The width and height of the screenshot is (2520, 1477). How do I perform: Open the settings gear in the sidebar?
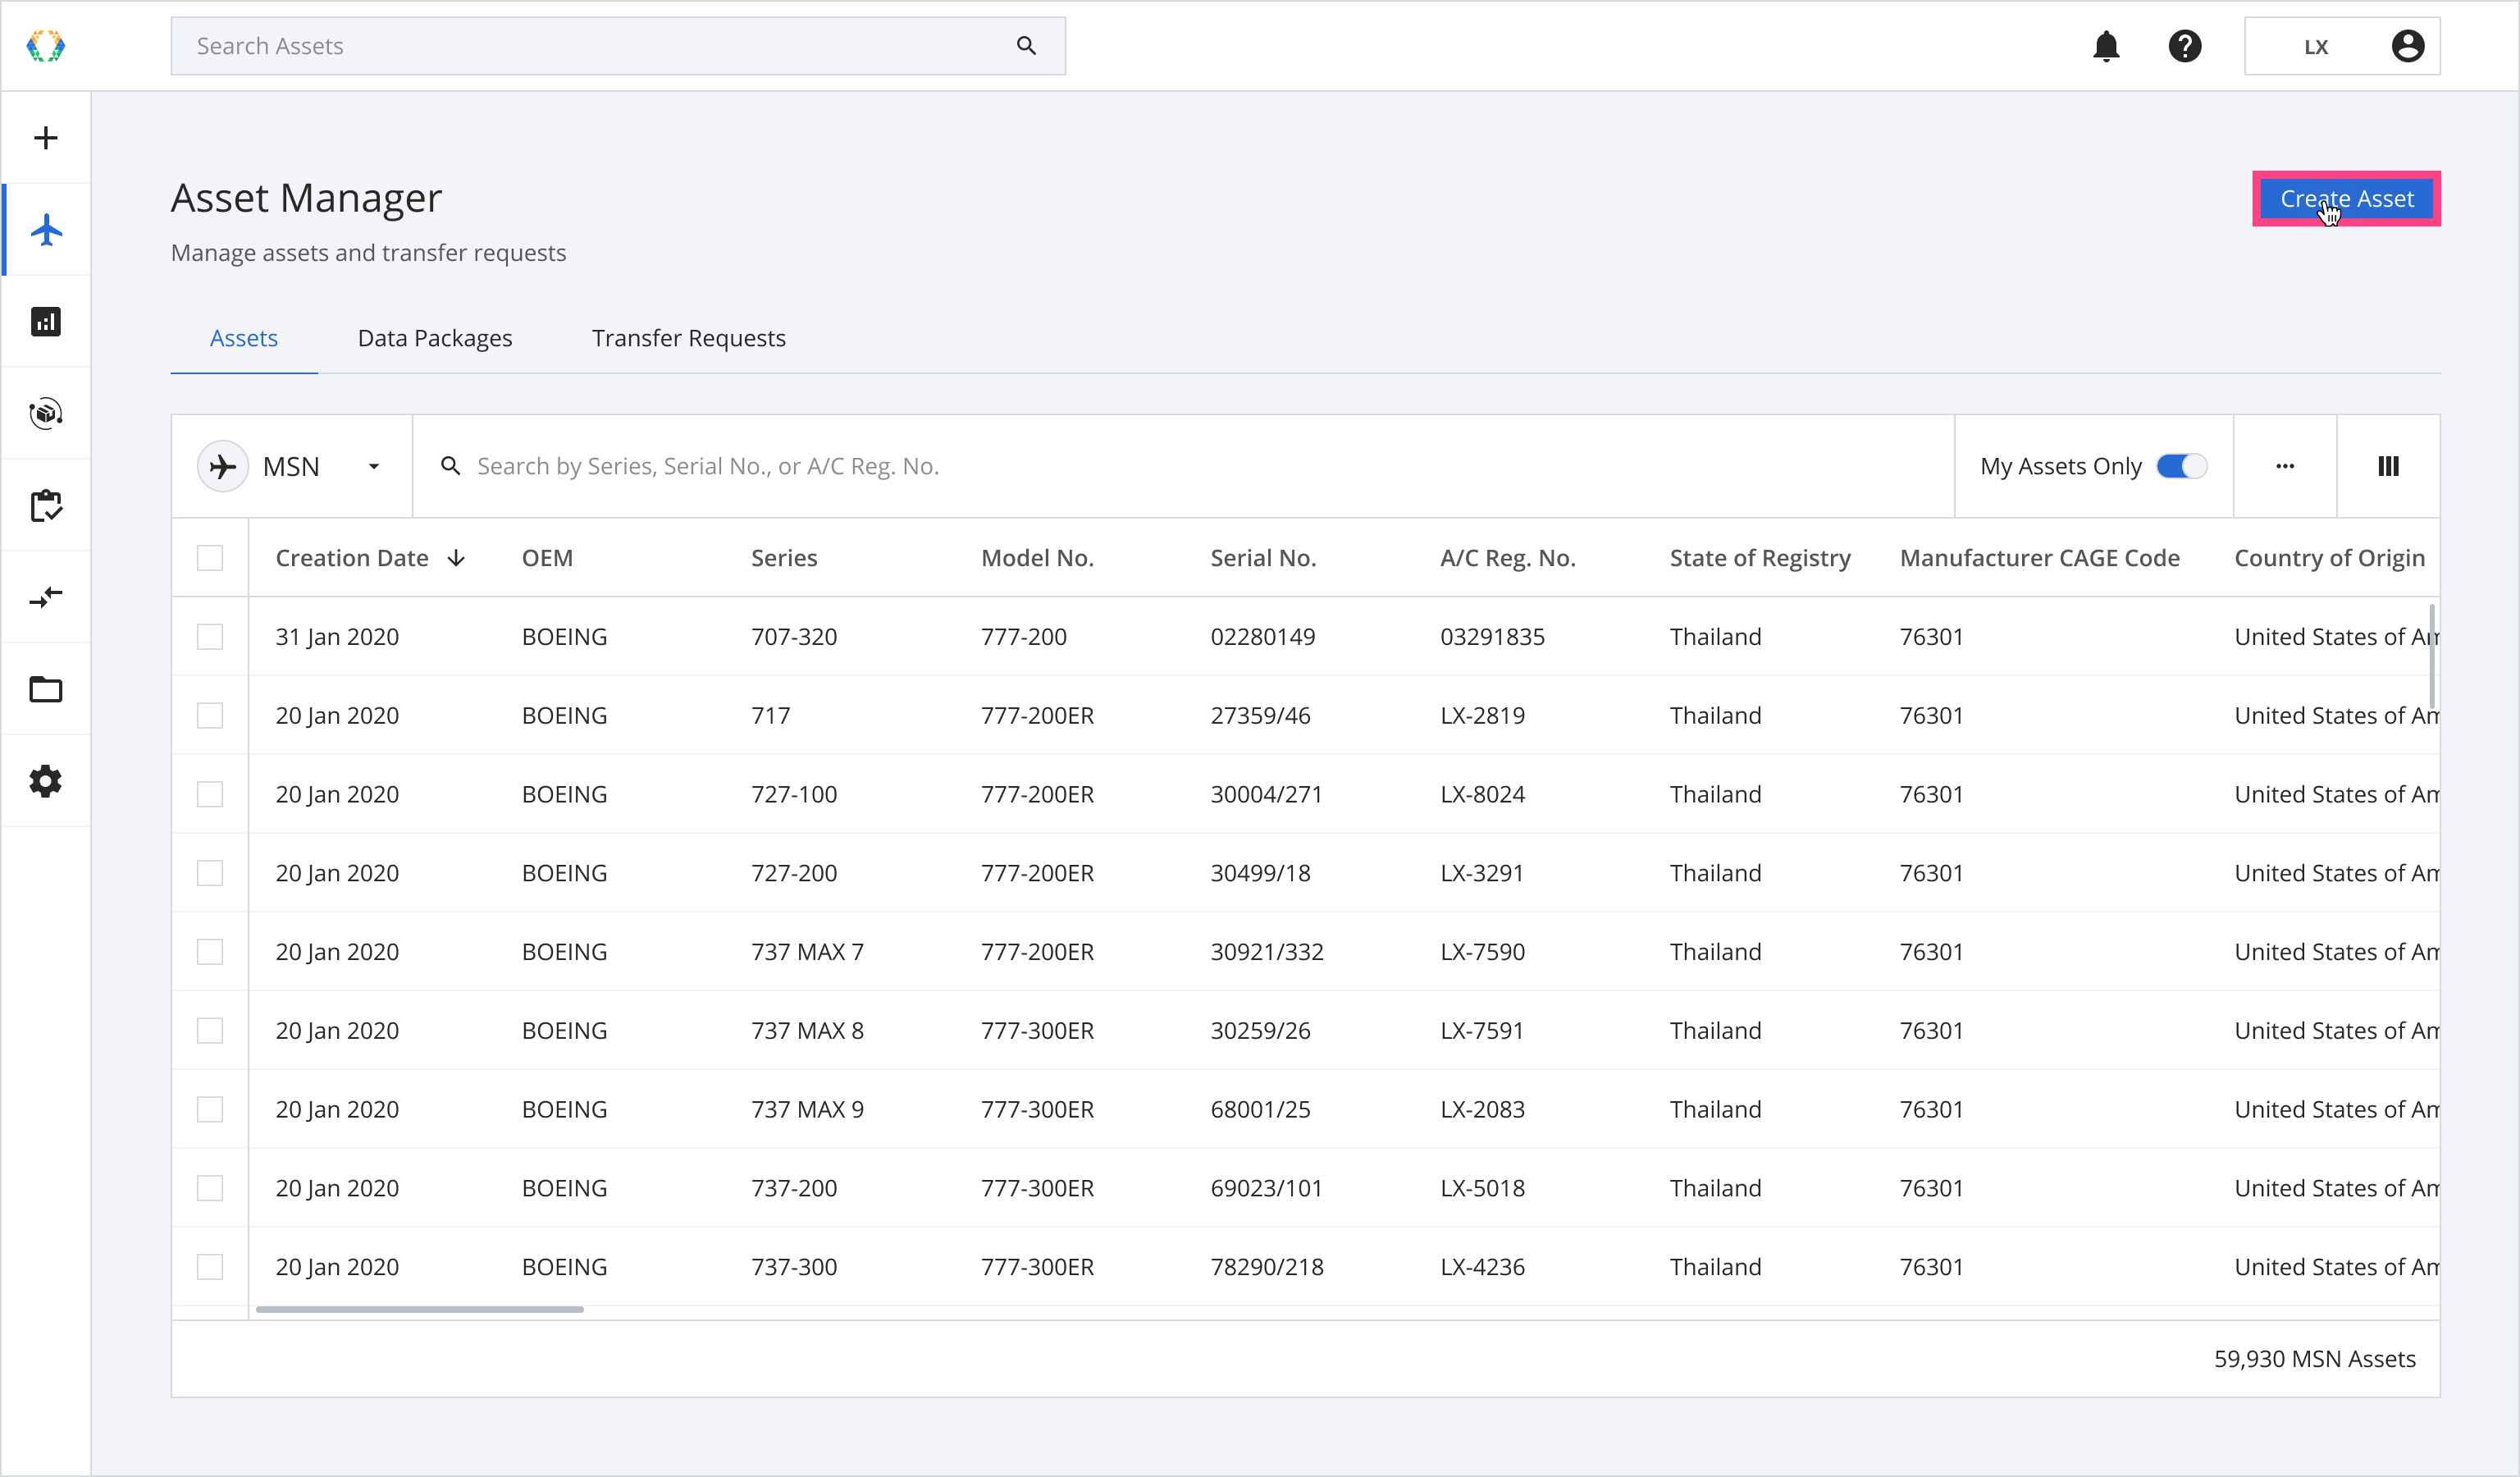point(46,782)
